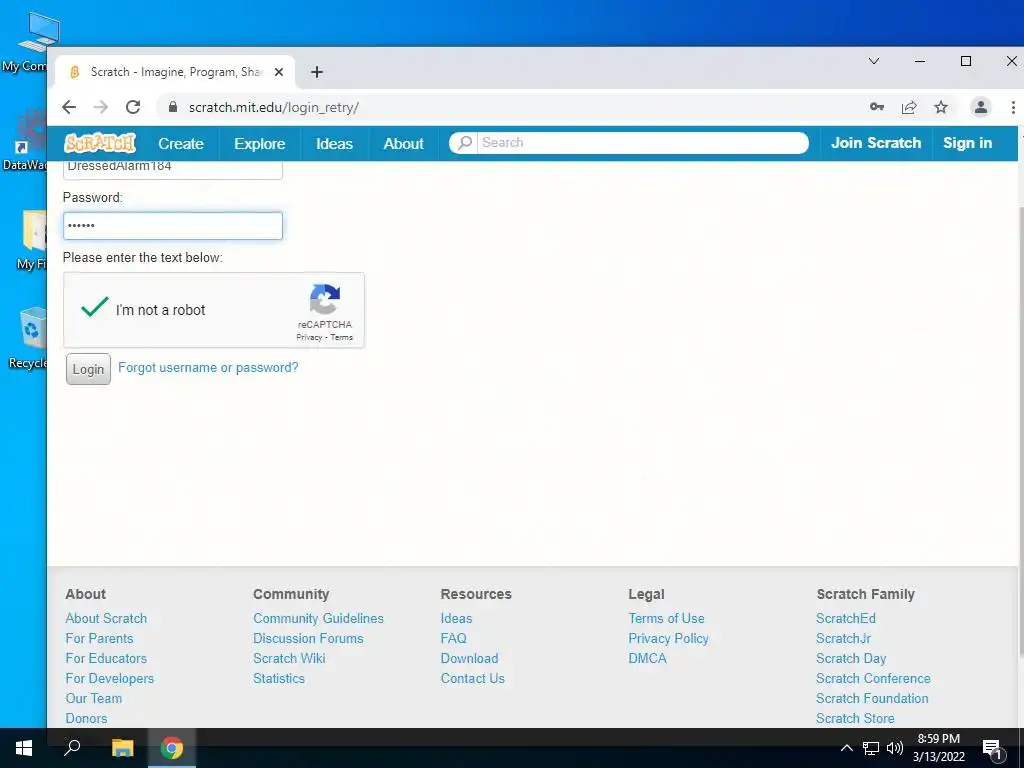Open the saved passwords key icon
The height and width of the screenshot is (768, 1024).
pyautogui.click(x=876, y=107)
